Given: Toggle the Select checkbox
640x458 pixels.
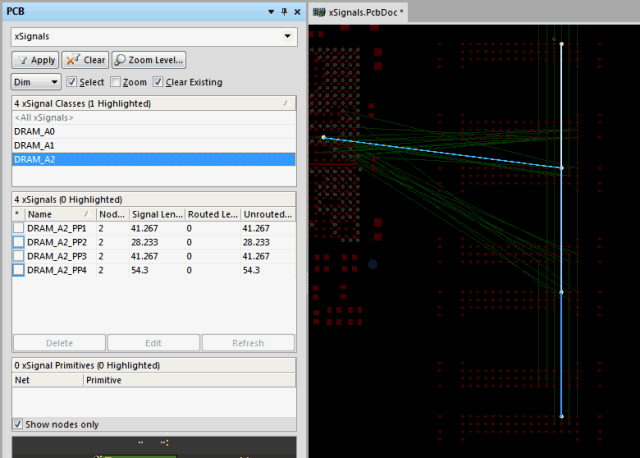Looking at the screenshot, I should pyautogui.click(x=72, y=82).
